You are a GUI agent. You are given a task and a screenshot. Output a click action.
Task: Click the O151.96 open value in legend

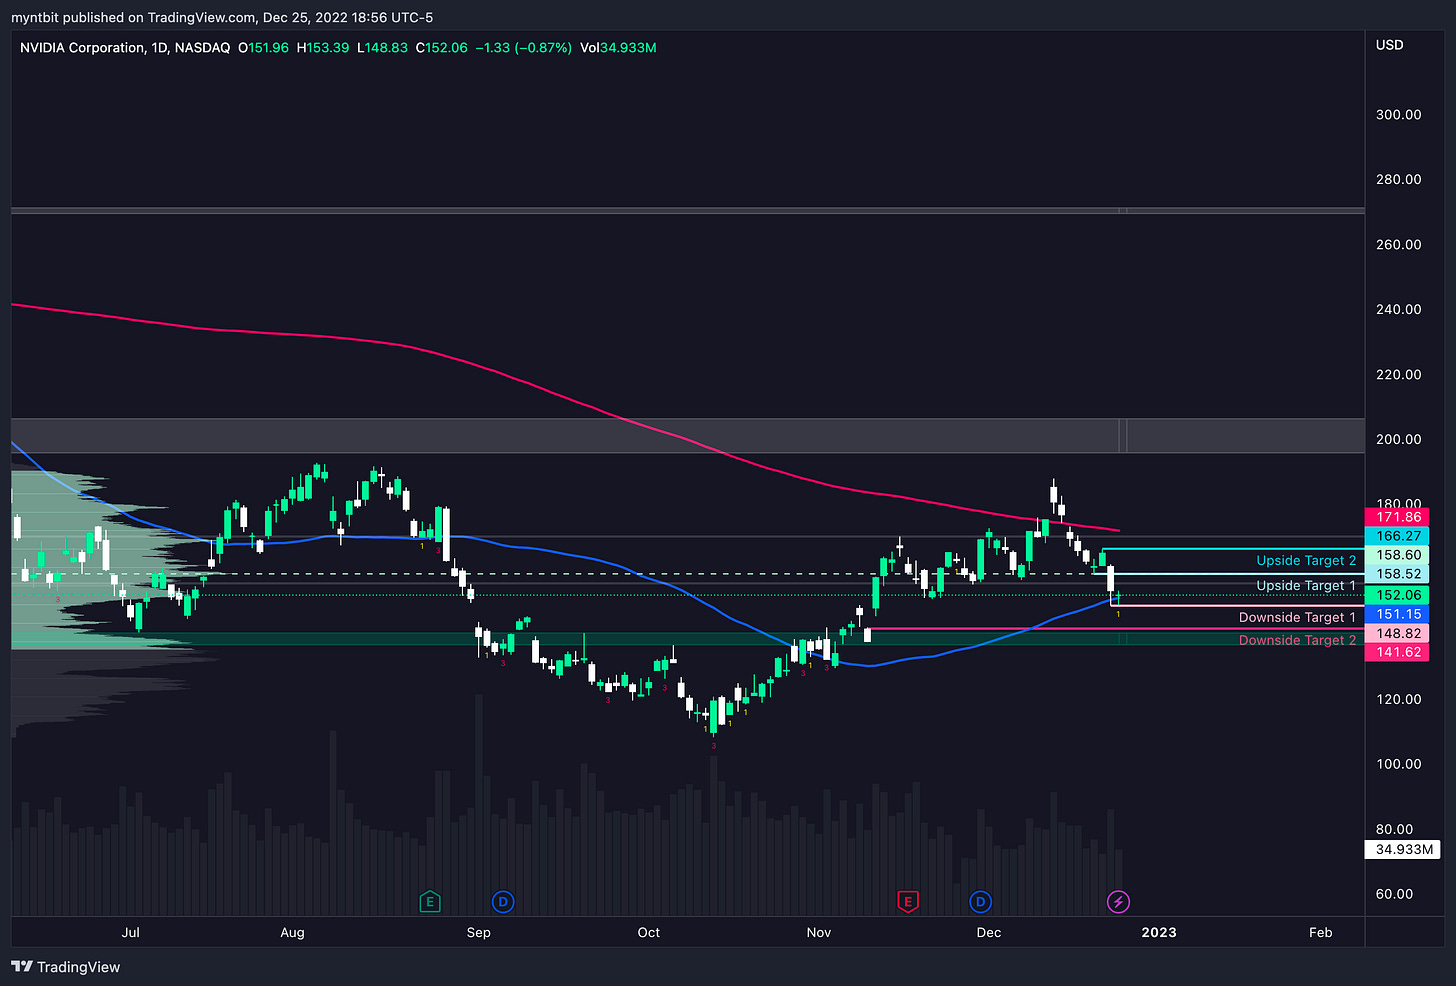pyautogui.click(x=263, y=48)
